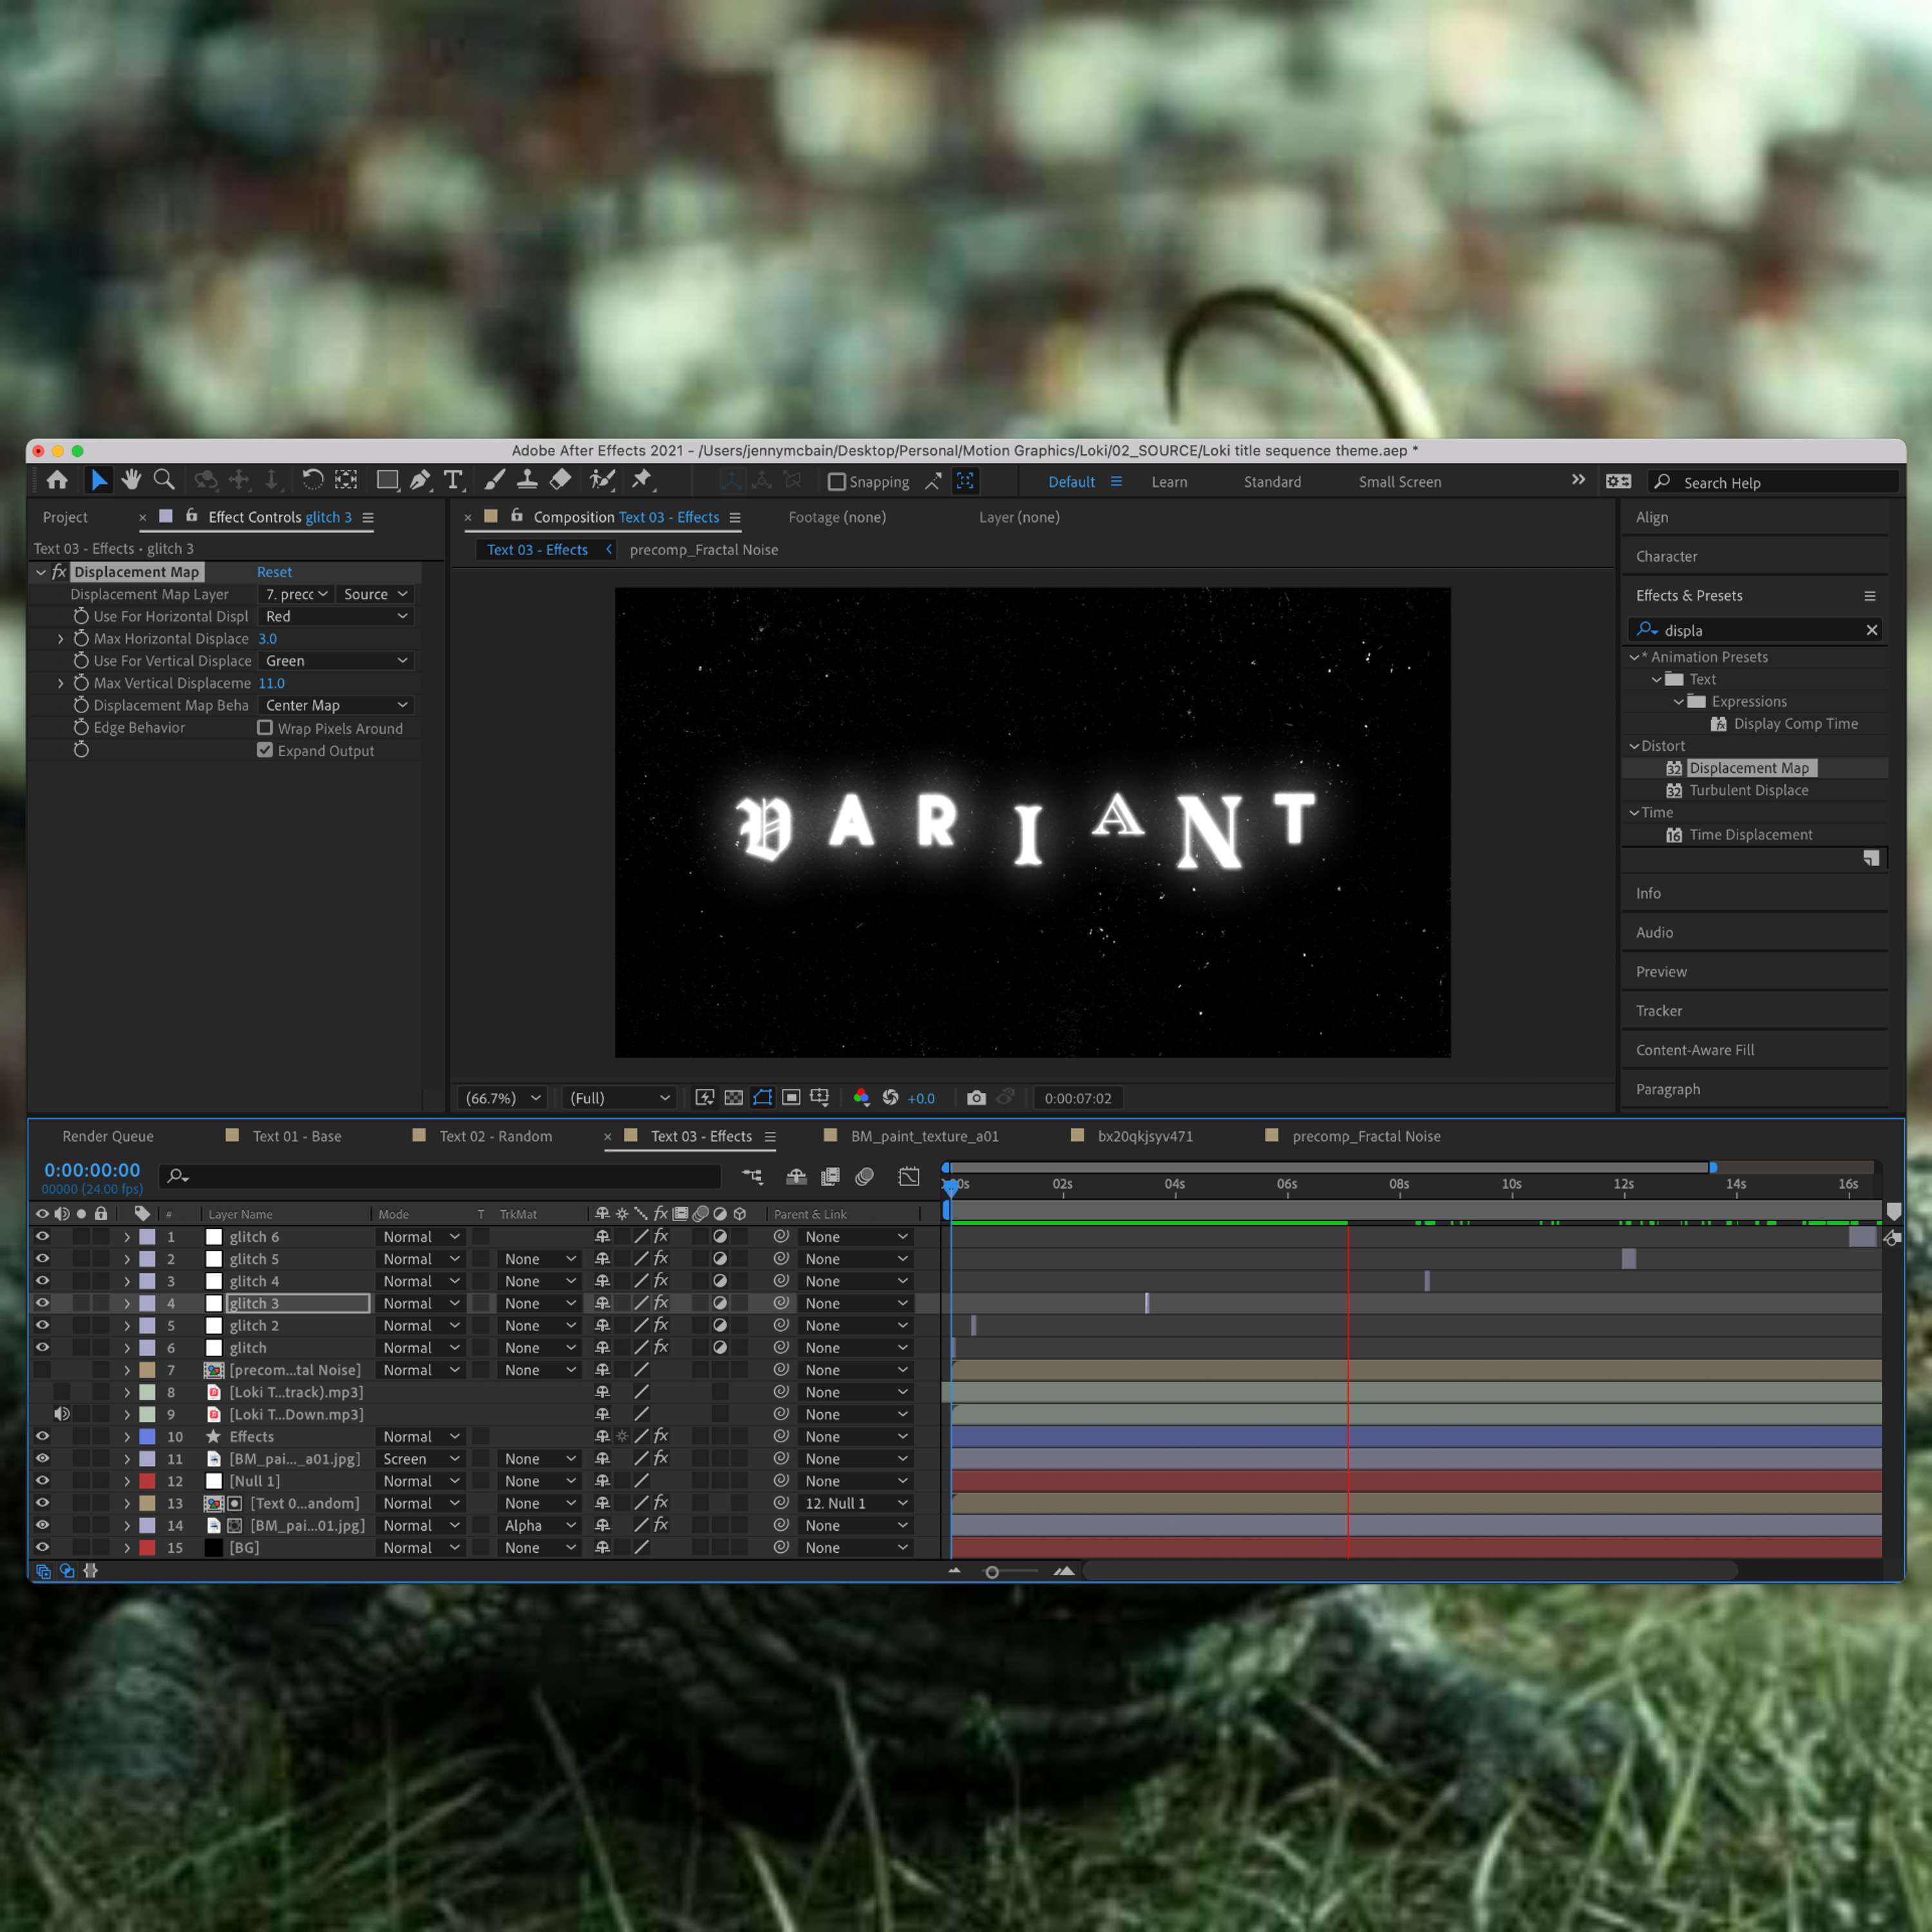Take a snapshot with the camera icon
Screen dimensions: 1932x1932
coord(976,1098)
